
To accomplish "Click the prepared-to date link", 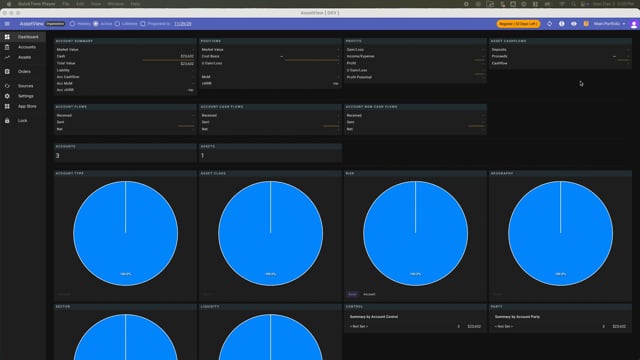I will (182, 24).
